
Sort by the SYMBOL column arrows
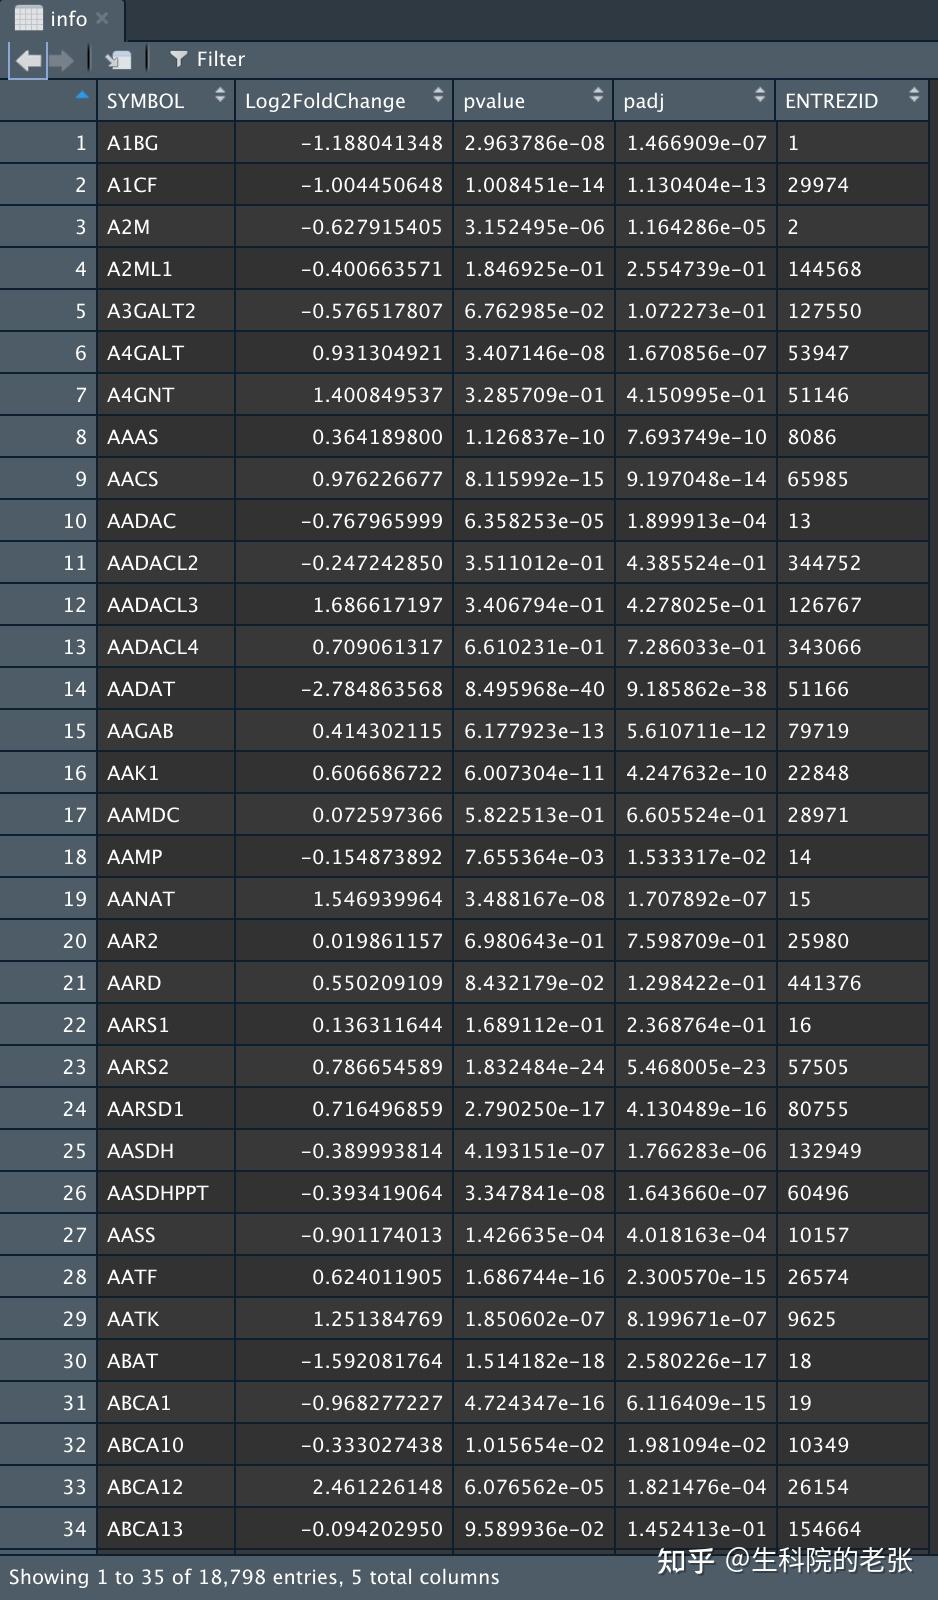[220, 97]
